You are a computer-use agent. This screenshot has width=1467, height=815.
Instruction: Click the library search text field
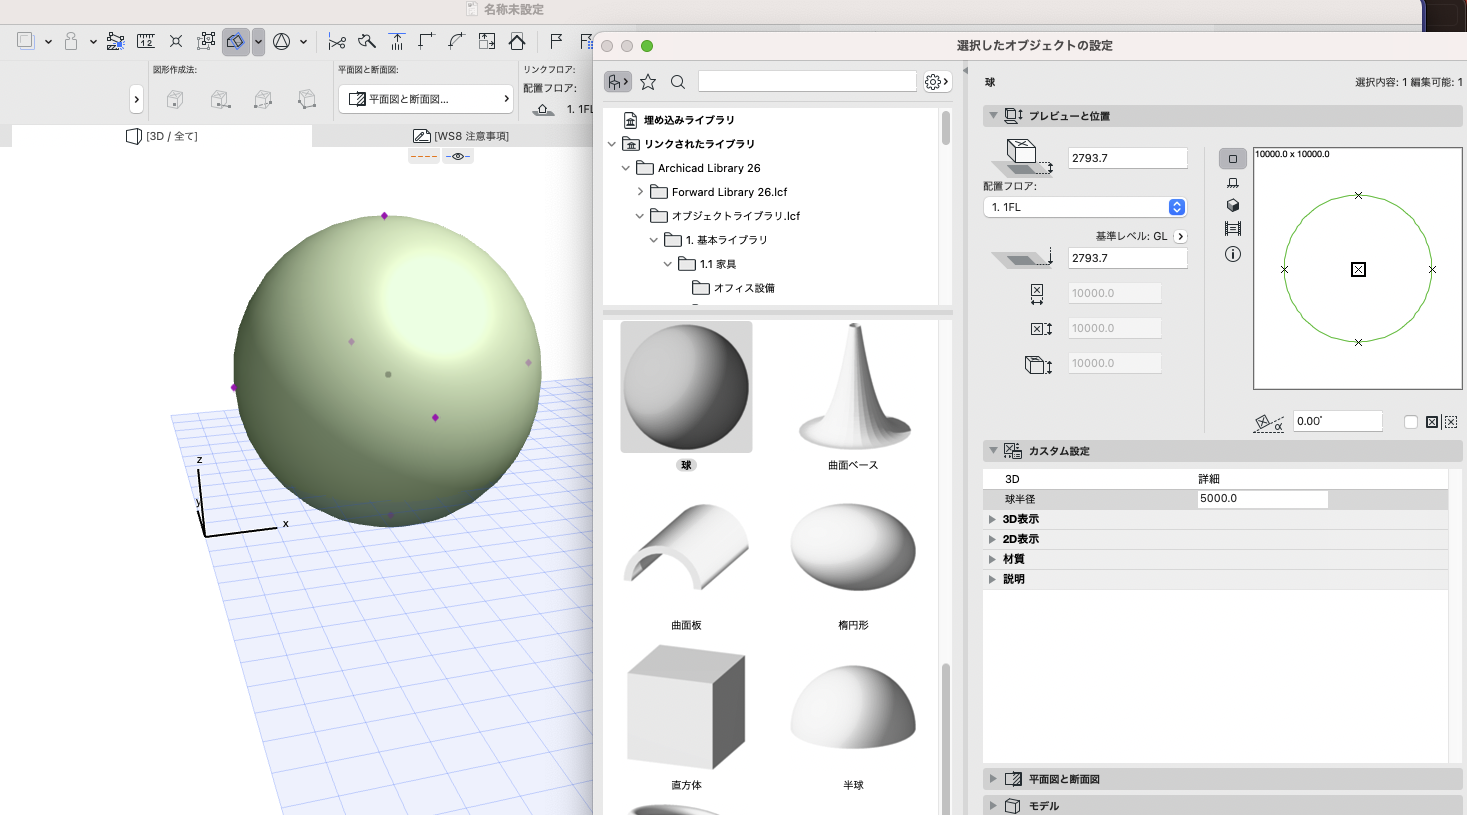click(807, 81)
